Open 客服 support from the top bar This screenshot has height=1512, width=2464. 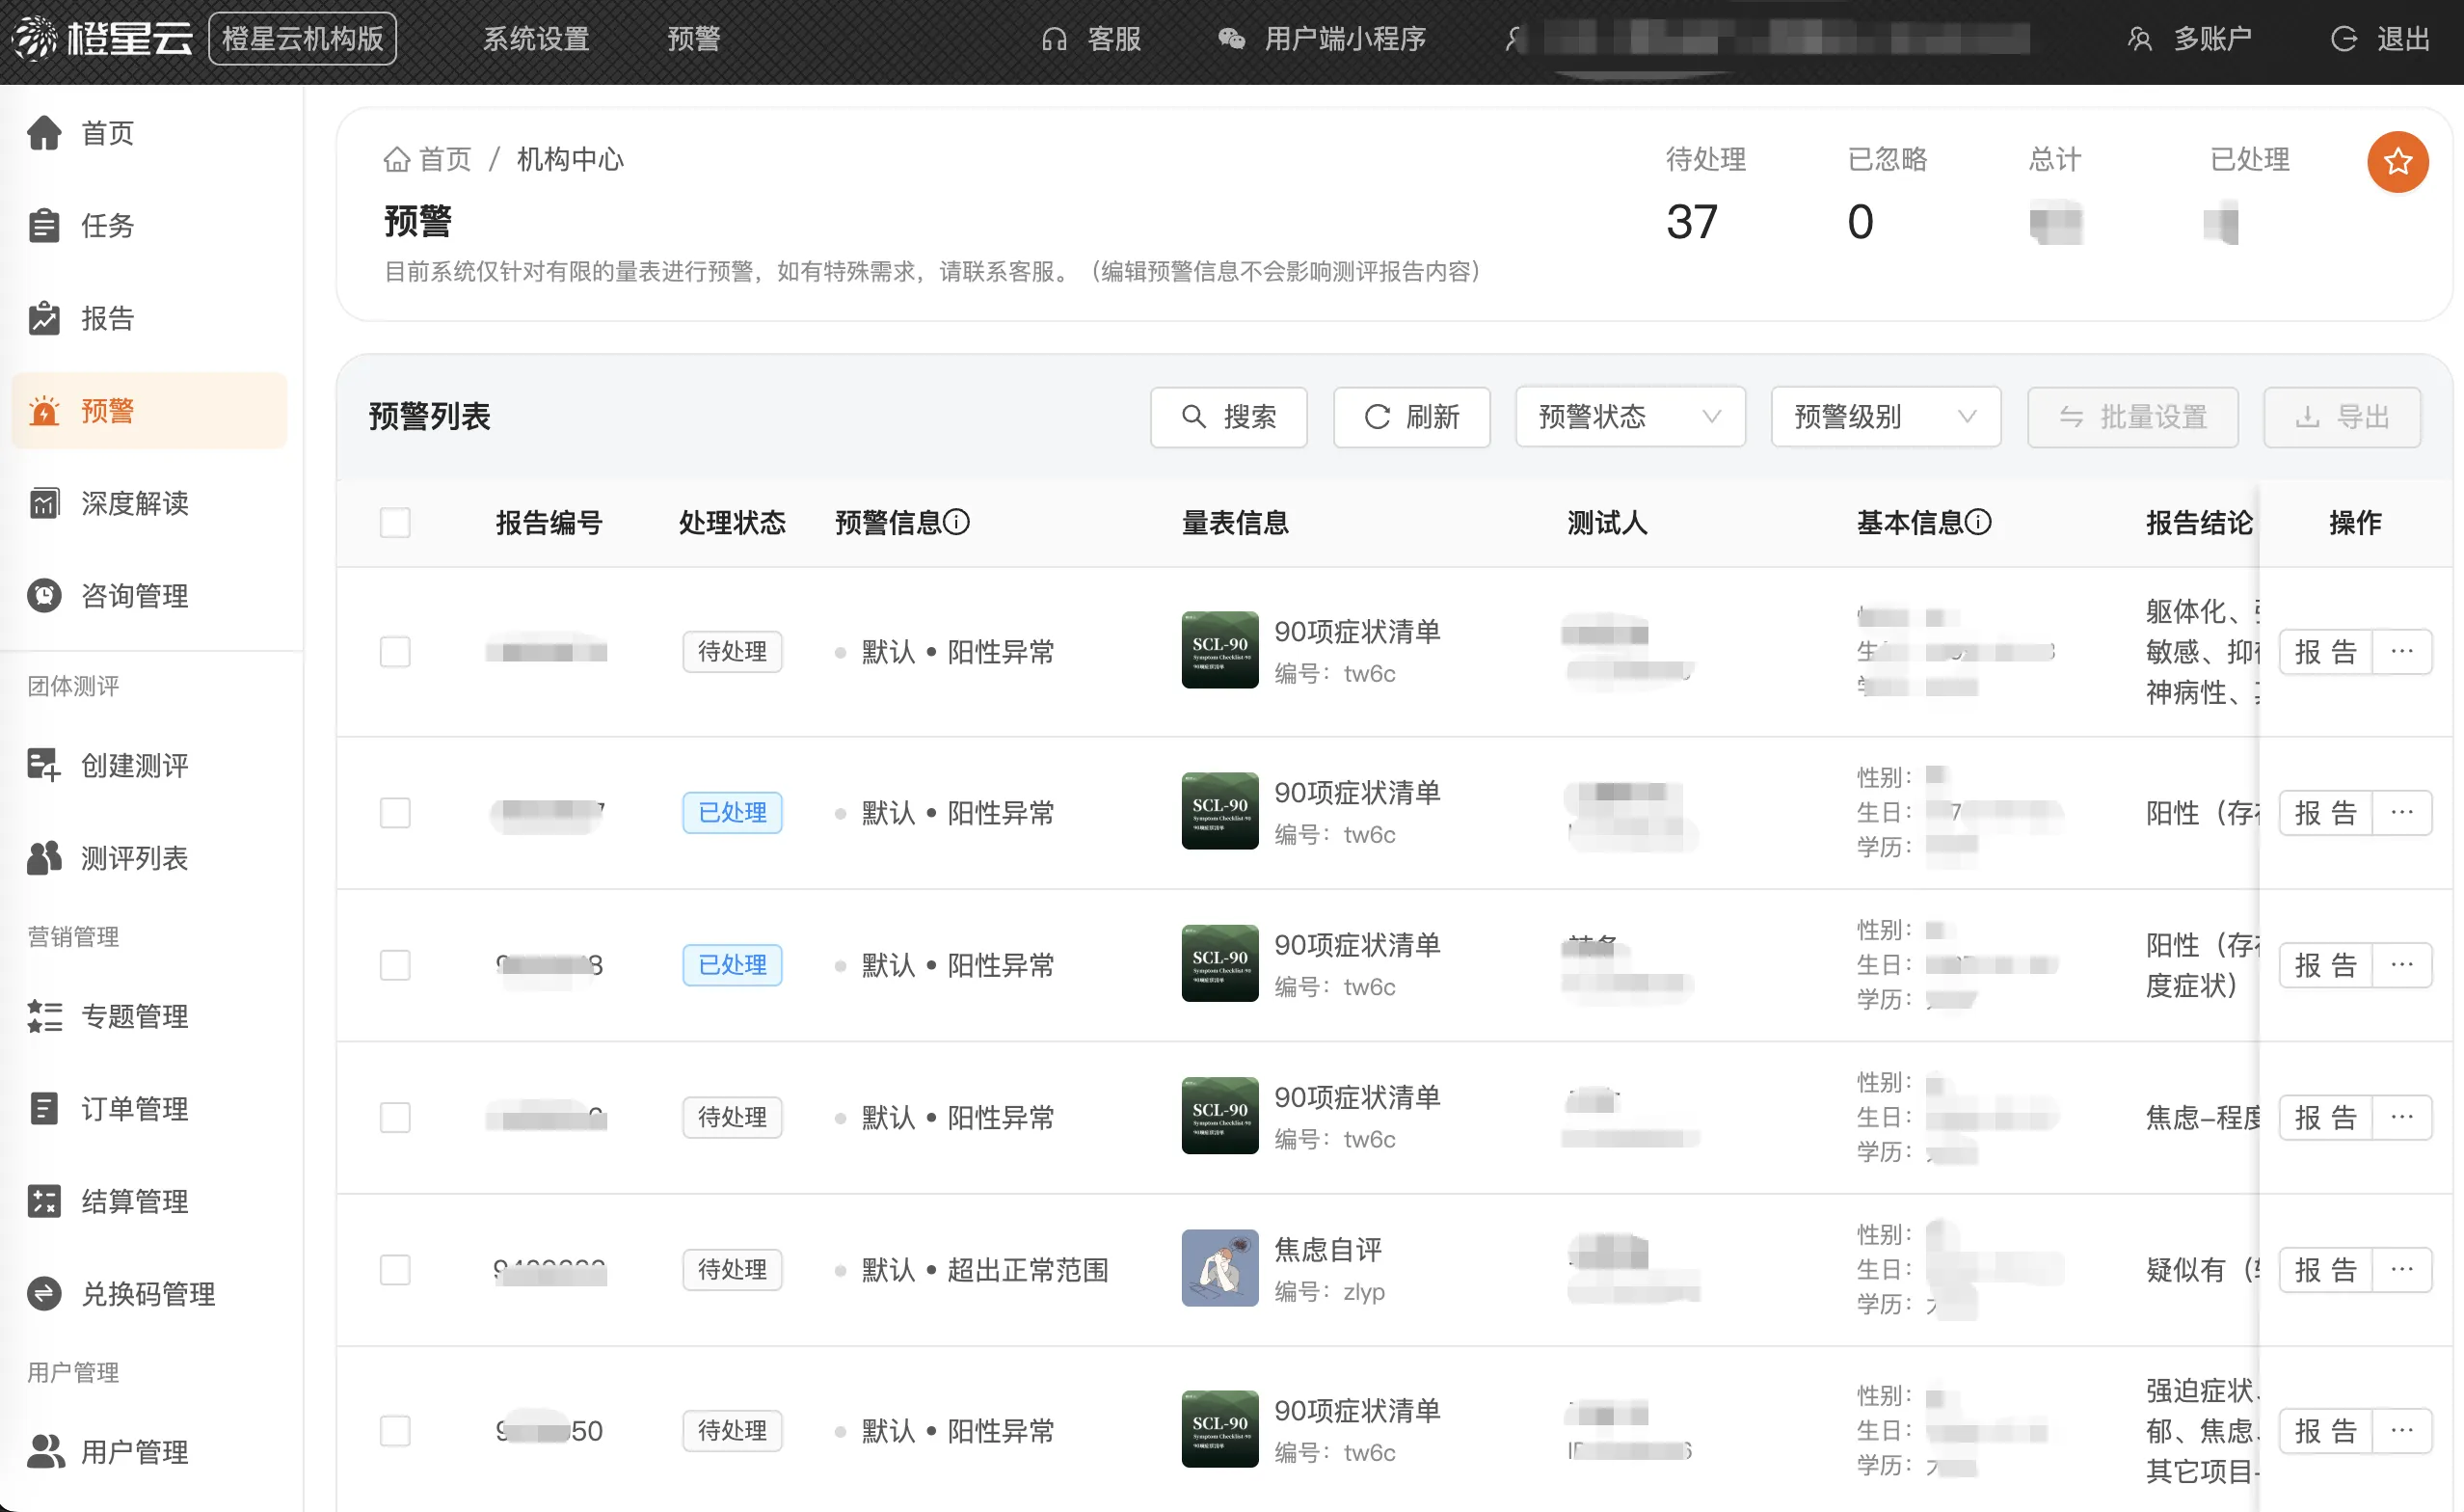click(x=1092, y=39)
